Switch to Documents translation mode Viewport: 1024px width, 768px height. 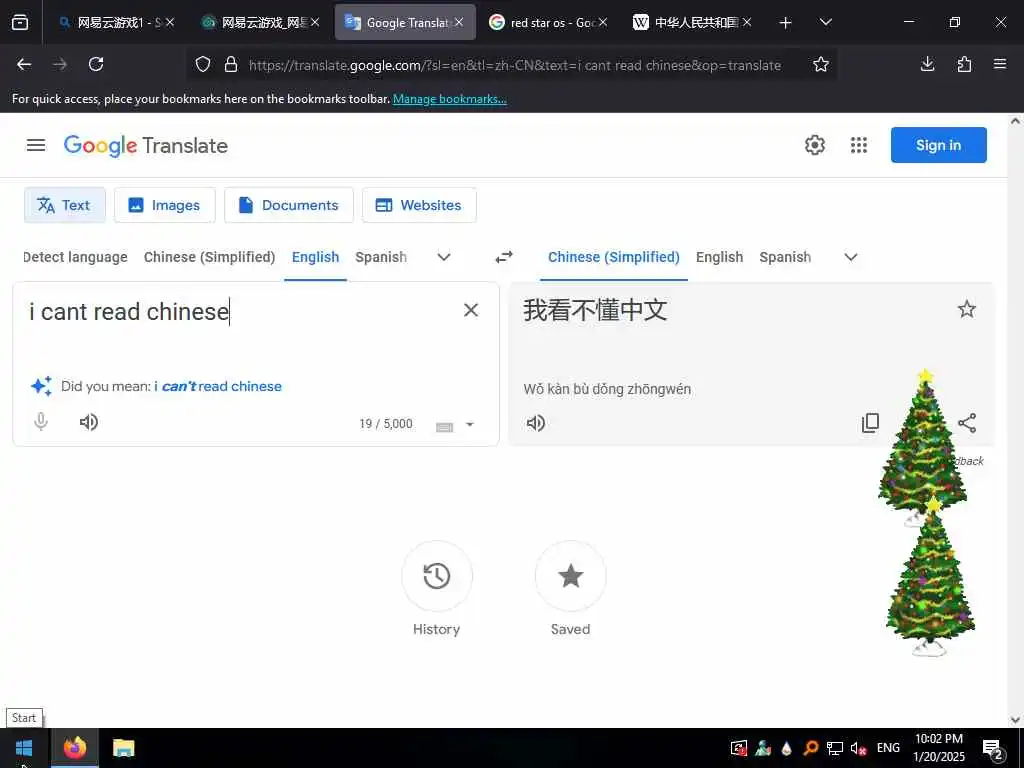pyautogui.click(x=289, y=205)
